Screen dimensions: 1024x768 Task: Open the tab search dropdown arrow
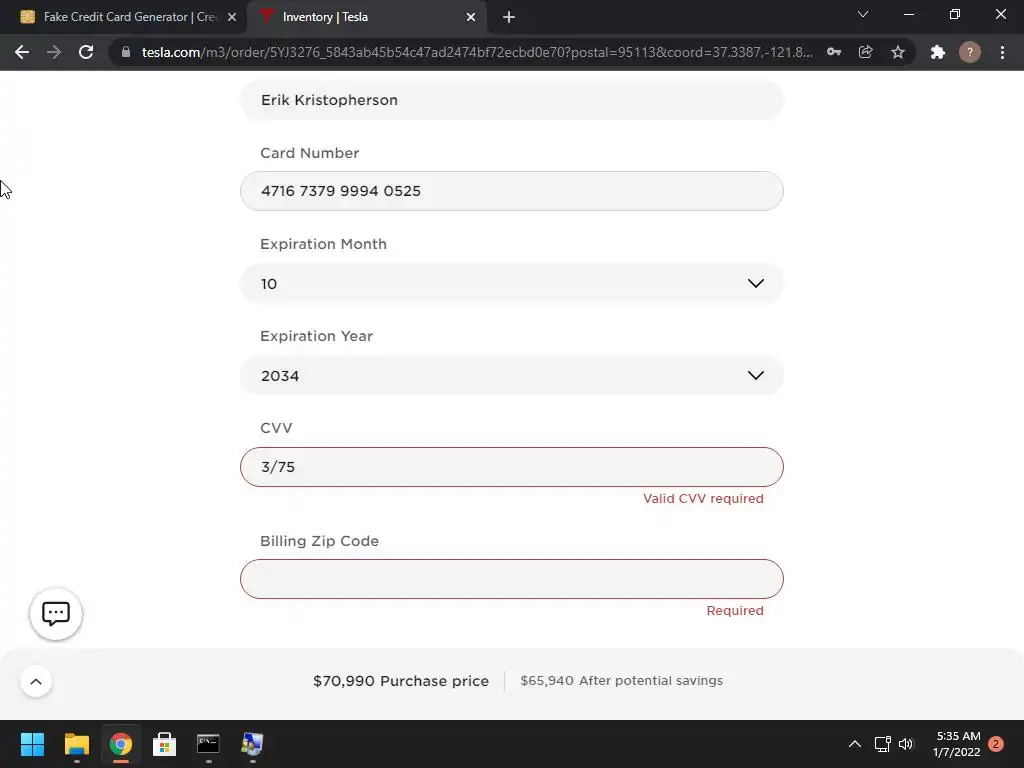[863, 14]
